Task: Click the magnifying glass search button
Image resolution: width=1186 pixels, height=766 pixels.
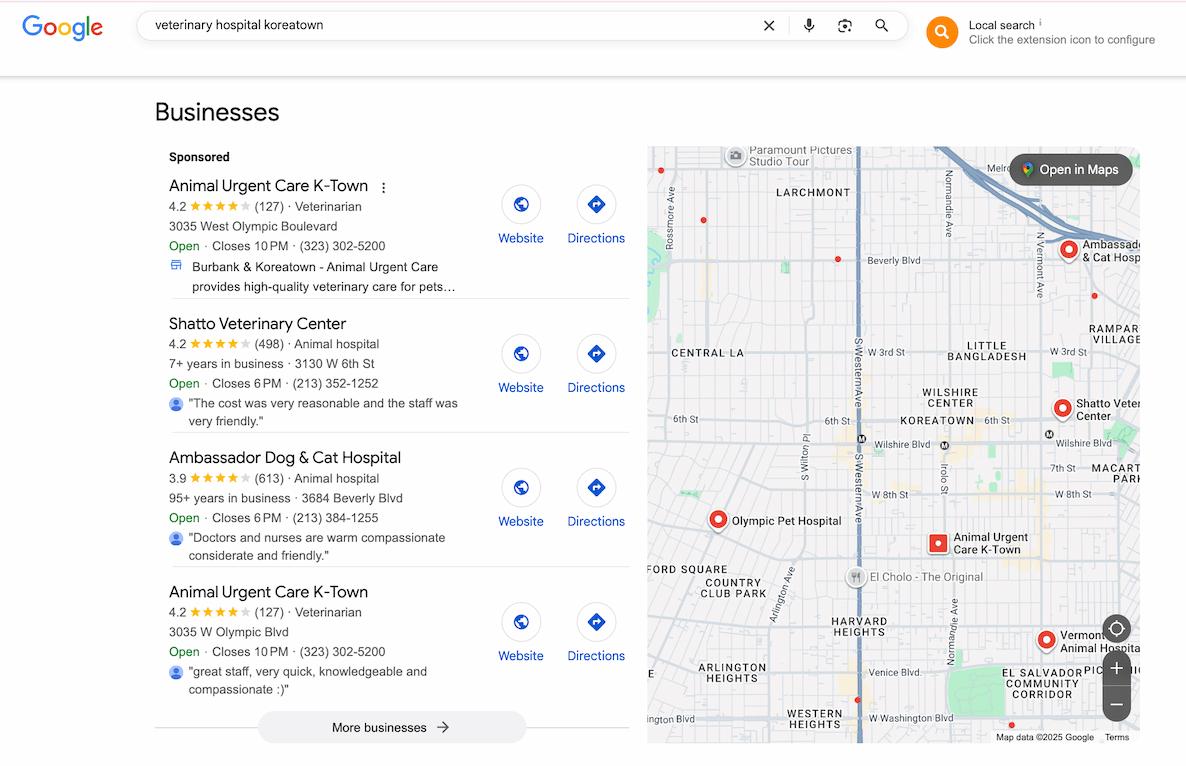Action: (881, 26)
